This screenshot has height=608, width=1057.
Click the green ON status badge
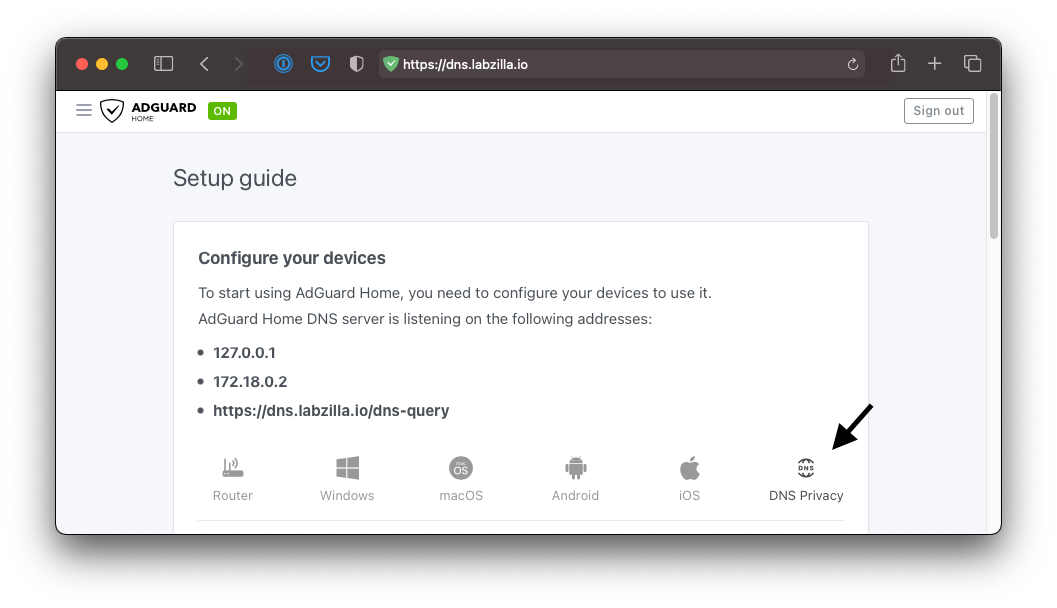click(x=222, y=111)
